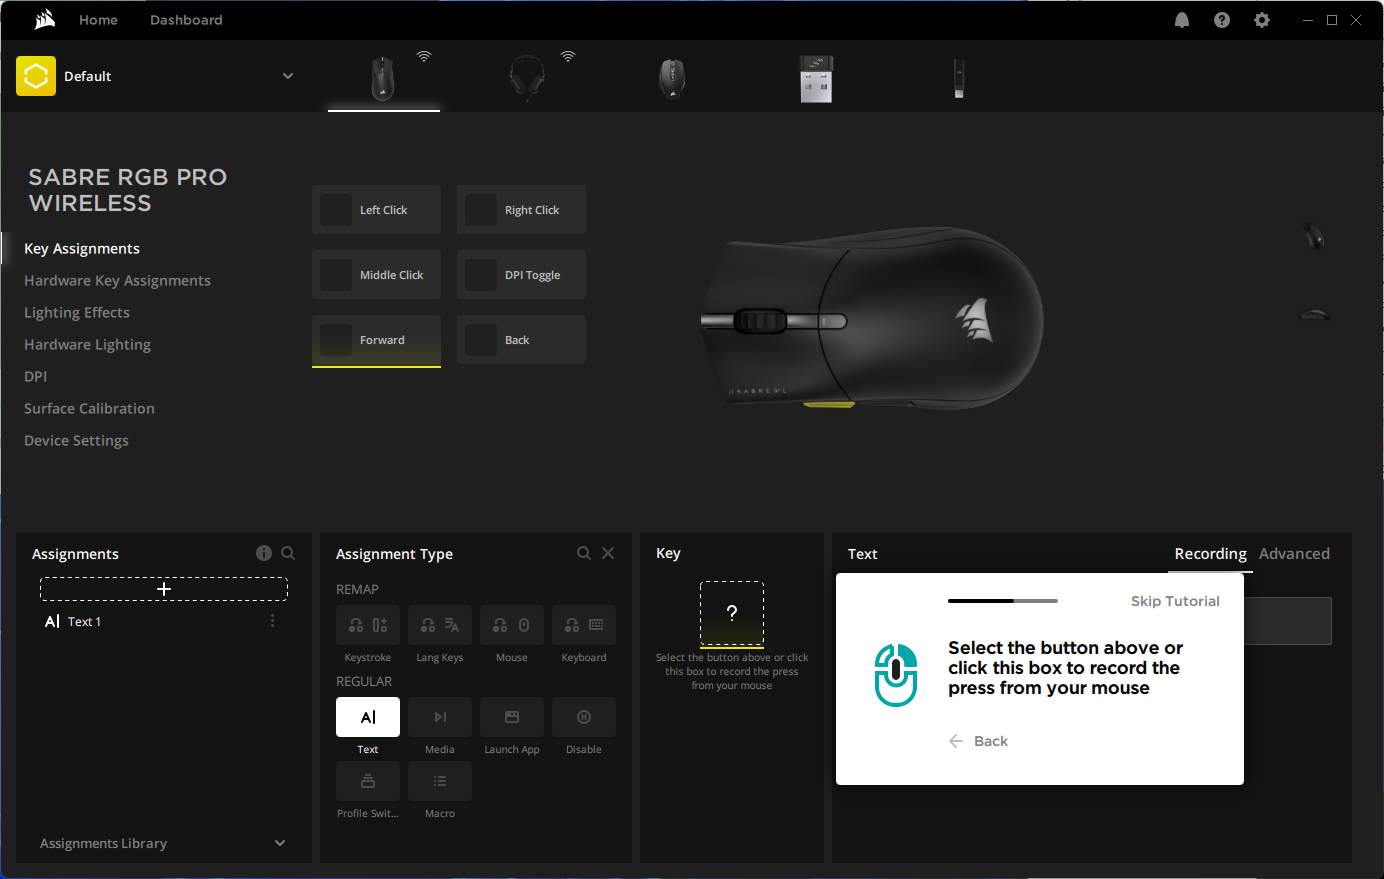
Task: Open the help question mark icon
Action: (x=1222, y=20)
